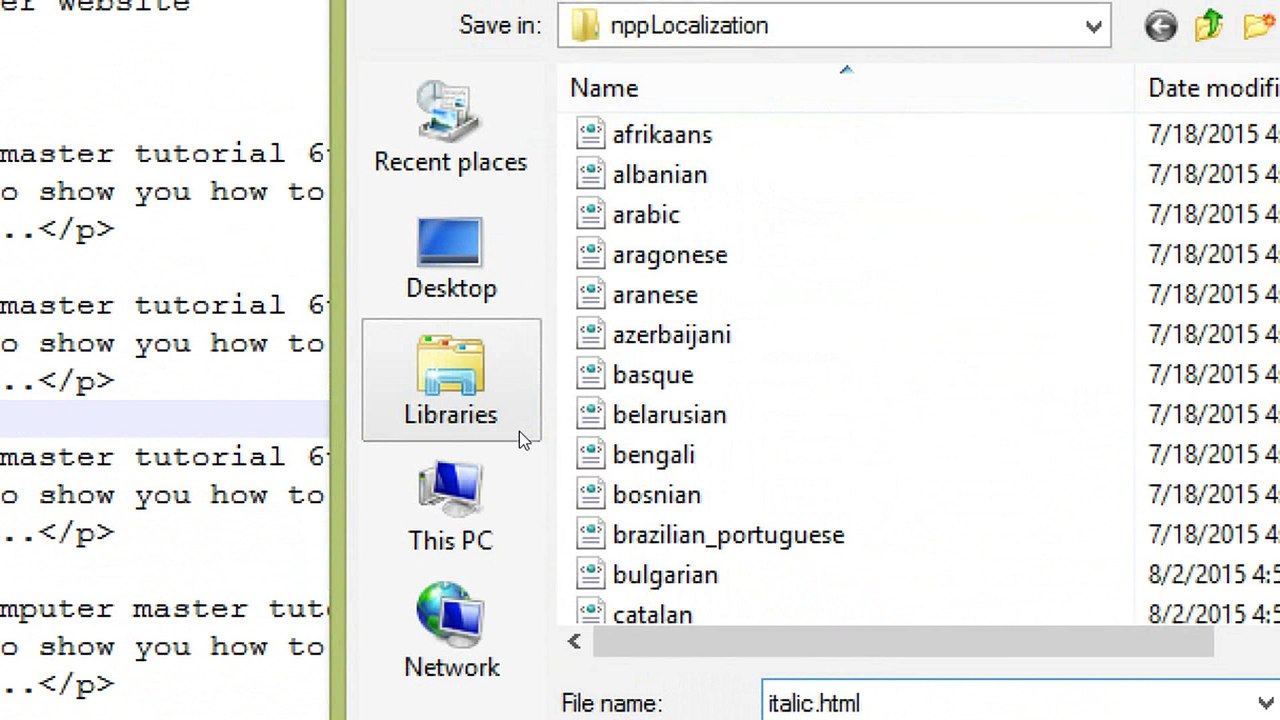The height and width of the screenshot is (720, 1280).
Task: Select the bengali file icon
Action: pyautogui.click(x=591, y=454)
